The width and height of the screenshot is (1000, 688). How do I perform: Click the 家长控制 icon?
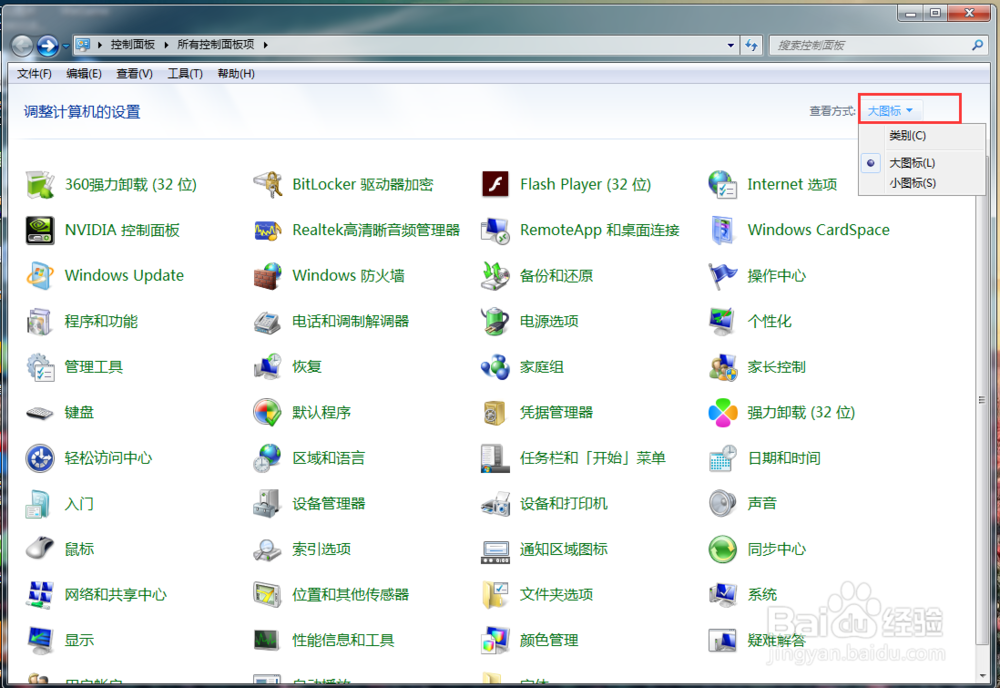coord(723,367)
